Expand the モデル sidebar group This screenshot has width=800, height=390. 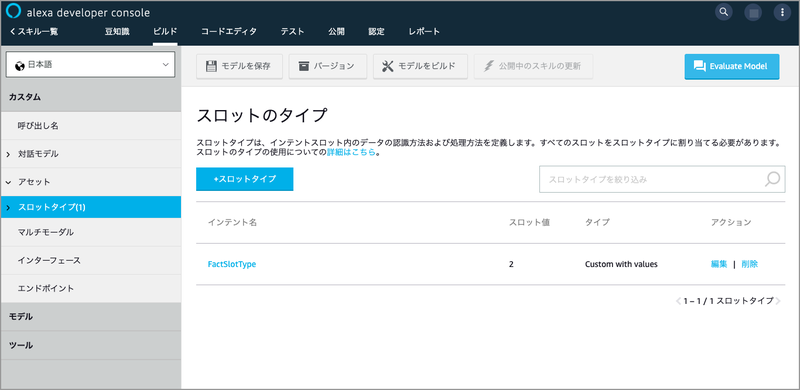tap(90, 316)
